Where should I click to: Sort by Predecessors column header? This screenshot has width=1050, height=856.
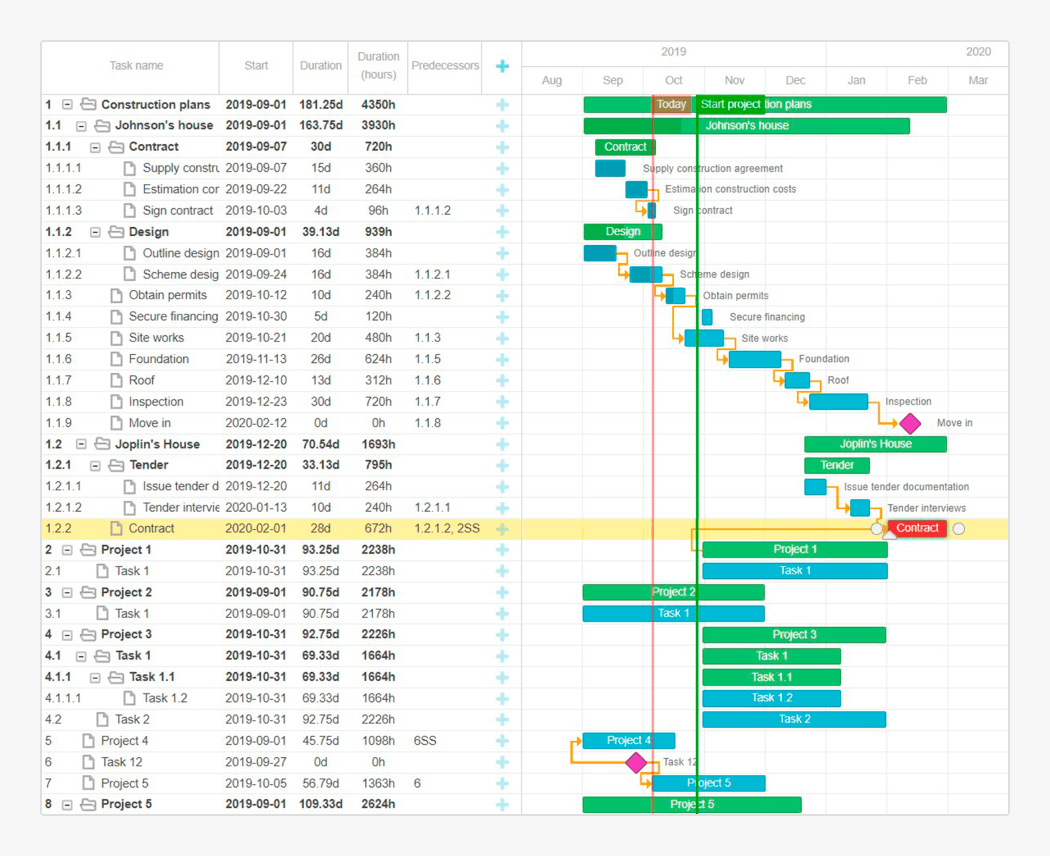point(445,66)
